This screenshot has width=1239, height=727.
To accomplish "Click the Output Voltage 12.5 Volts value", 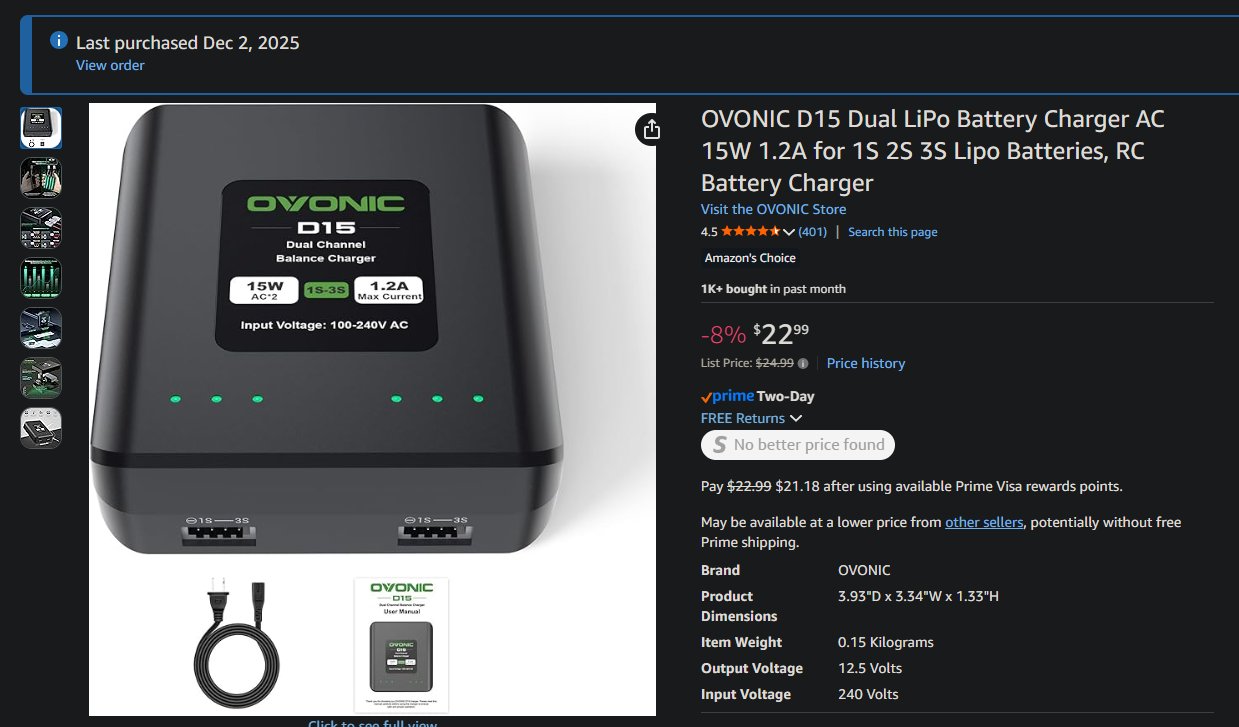I will point(869,668).
